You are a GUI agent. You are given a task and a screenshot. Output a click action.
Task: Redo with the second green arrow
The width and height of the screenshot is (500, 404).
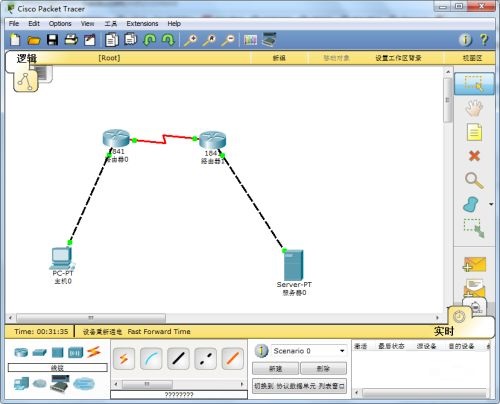(x=168, y=40)
